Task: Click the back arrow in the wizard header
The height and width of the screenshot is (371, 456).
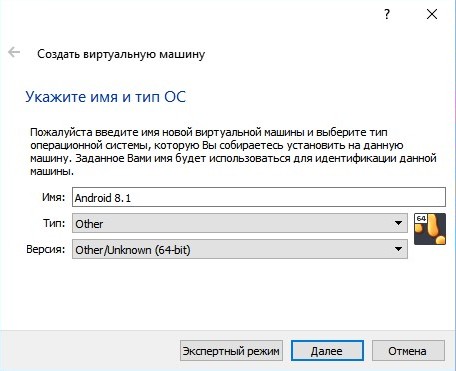Action: tap(14, 52)
